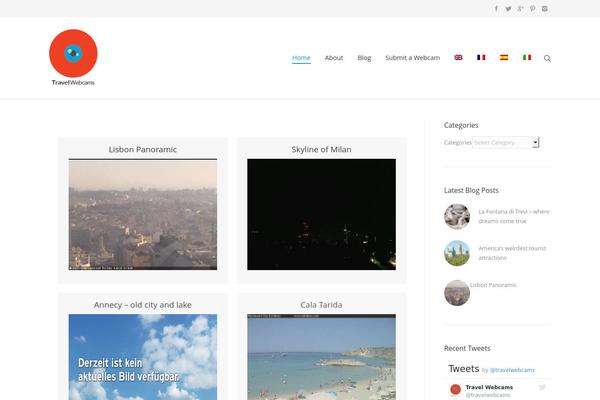Open the Facebook social icon
Image resolution: width=600 pixels, height=400 pixels.
point(496,8)
